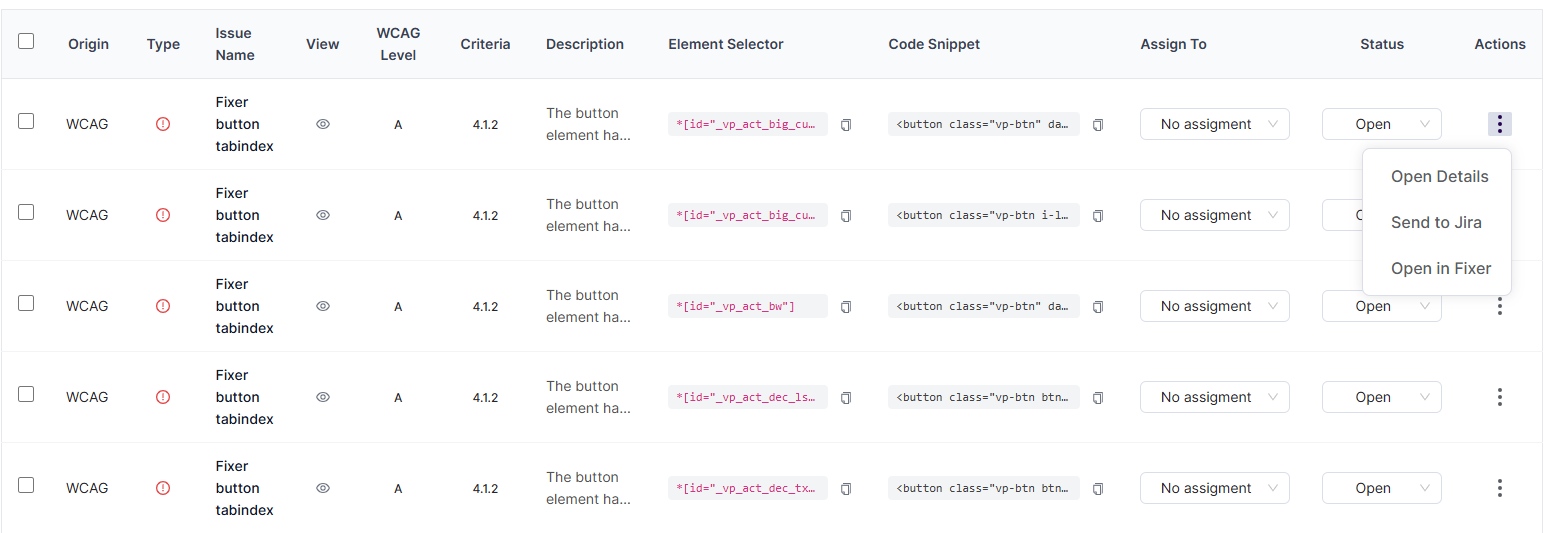1544x533 pixels.
Task: Open the three-dot actions menu for _vp_act_dec_tx row
Action: pos(1500,488)
